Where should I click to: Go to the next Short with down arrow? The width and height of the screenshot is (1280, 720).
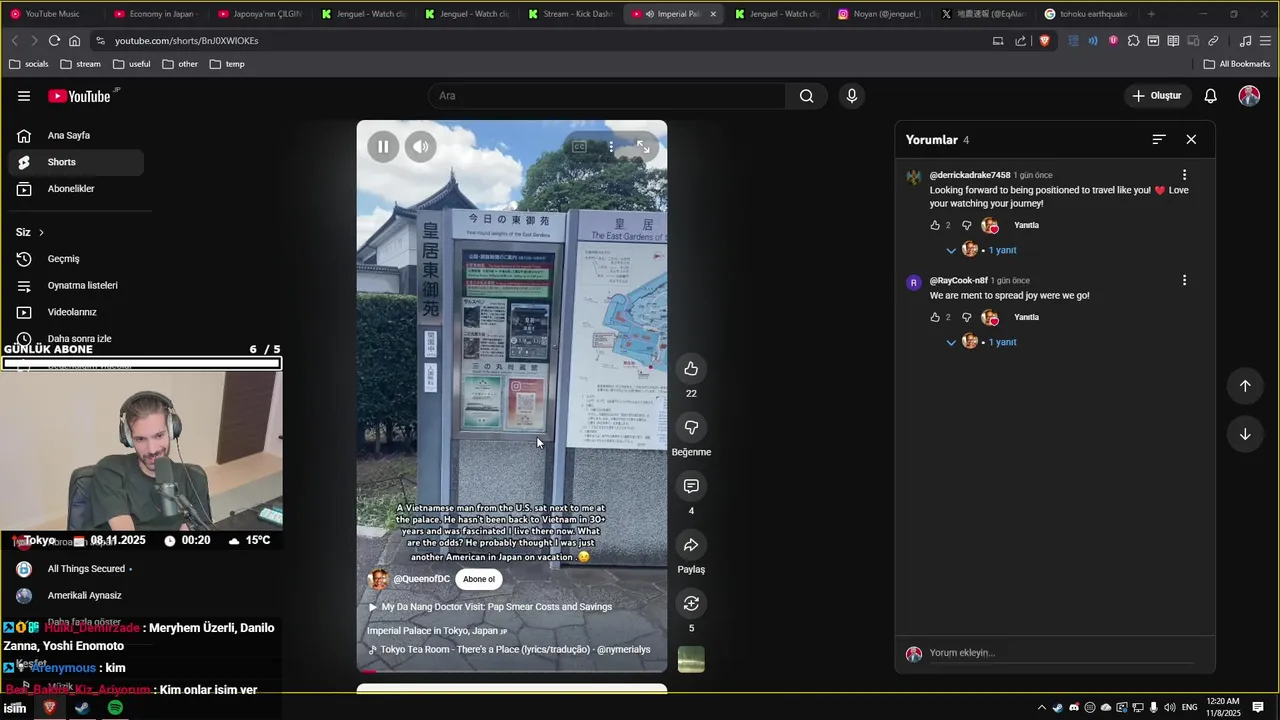pyautogui.click(x=1245, y=434)
